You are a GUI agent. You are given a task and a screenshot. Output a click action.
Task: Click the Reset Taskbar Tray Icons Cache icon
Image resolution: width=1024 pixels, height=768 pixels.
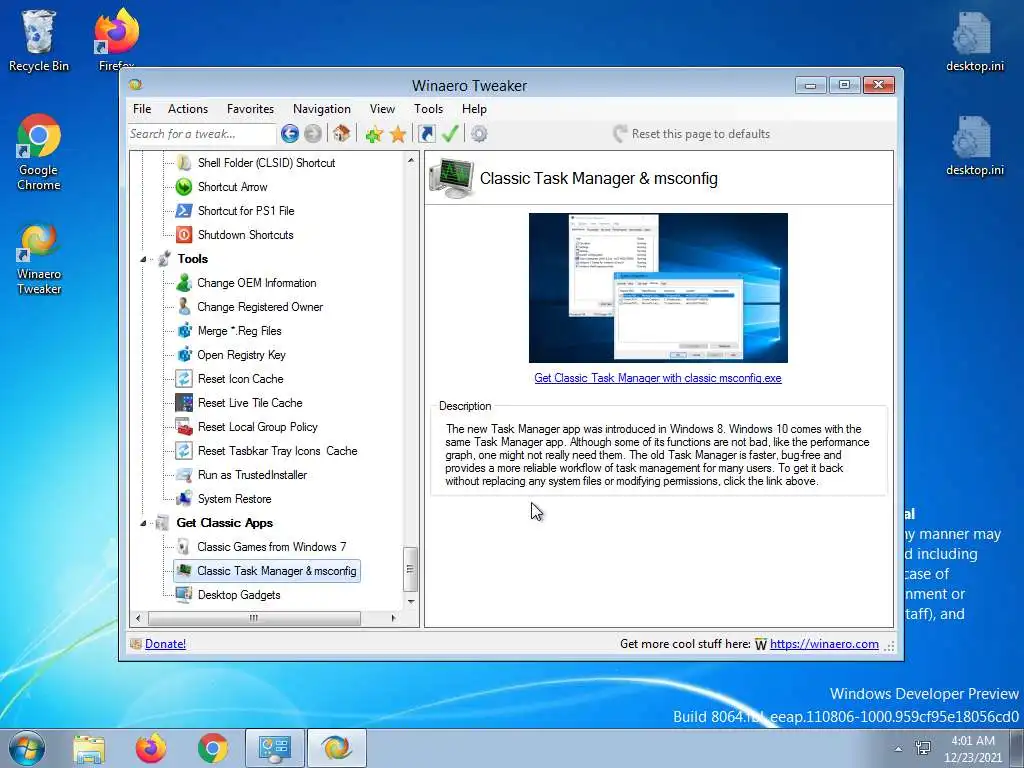(x=184, y=451)
